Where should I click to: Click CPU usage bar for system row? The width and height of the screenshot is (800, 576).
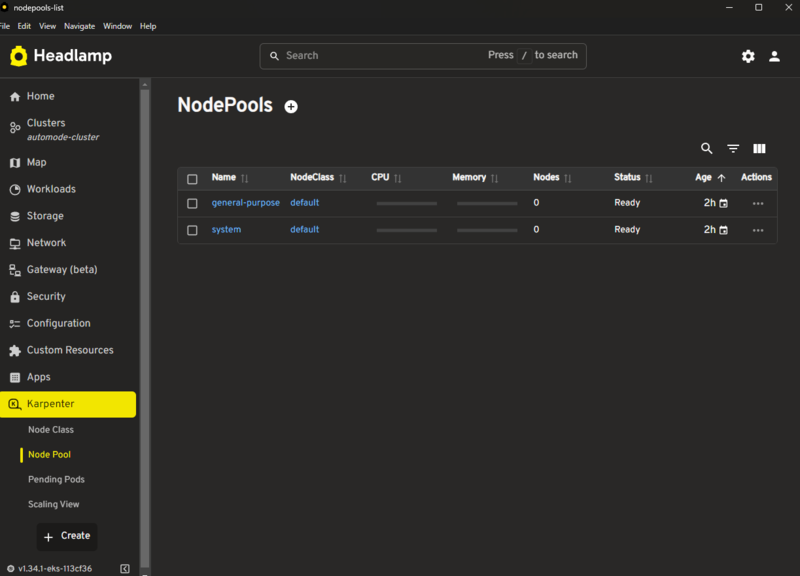tap(407, 230)
